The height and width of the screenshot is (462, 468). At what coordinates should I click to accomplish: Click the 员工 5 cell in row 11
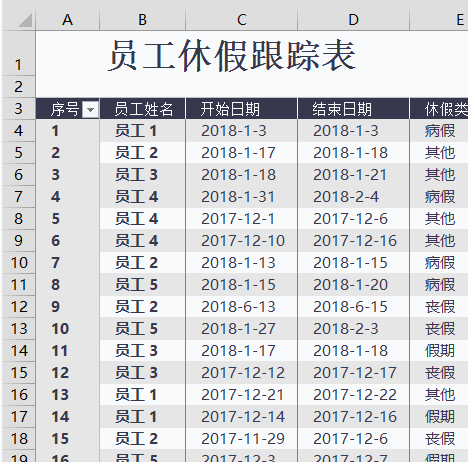coord(143,285)
